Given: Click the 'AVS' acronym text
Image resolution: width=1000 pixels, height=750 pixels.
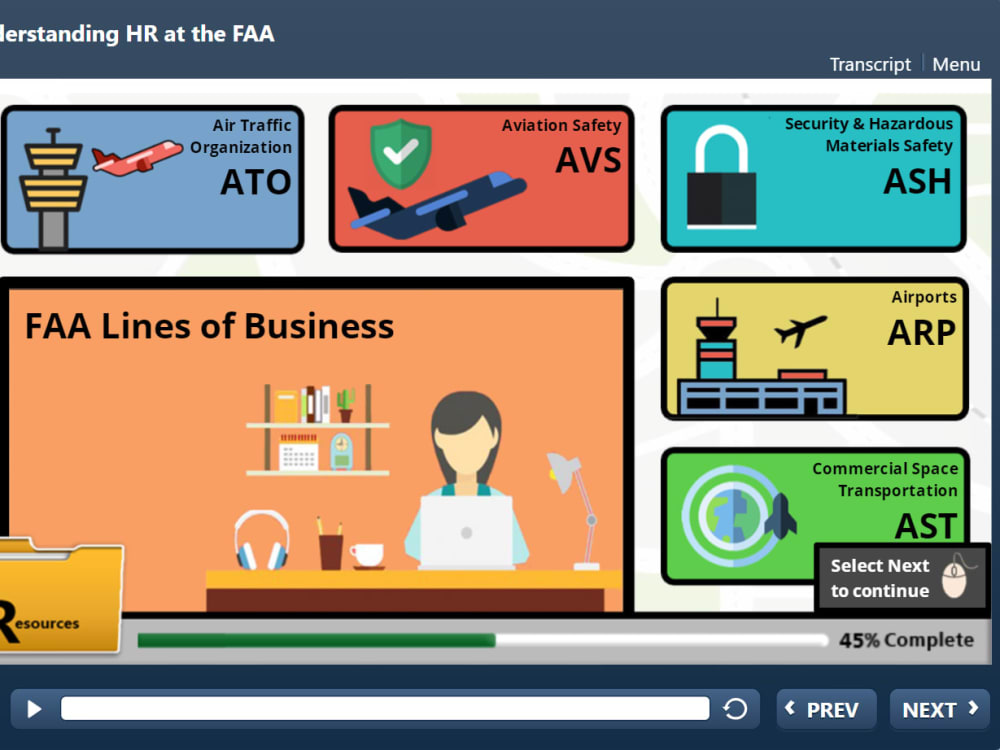Looking at the screenshot, I should point(588,160).
